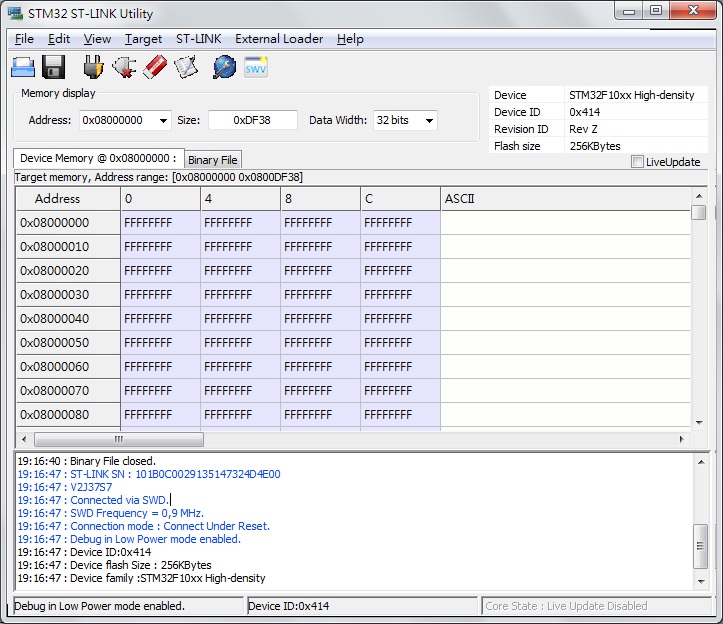Click the 'Device flash Size : 256KBytes' log line
Screen dimensions: 723x624
(x=114, y=565)
